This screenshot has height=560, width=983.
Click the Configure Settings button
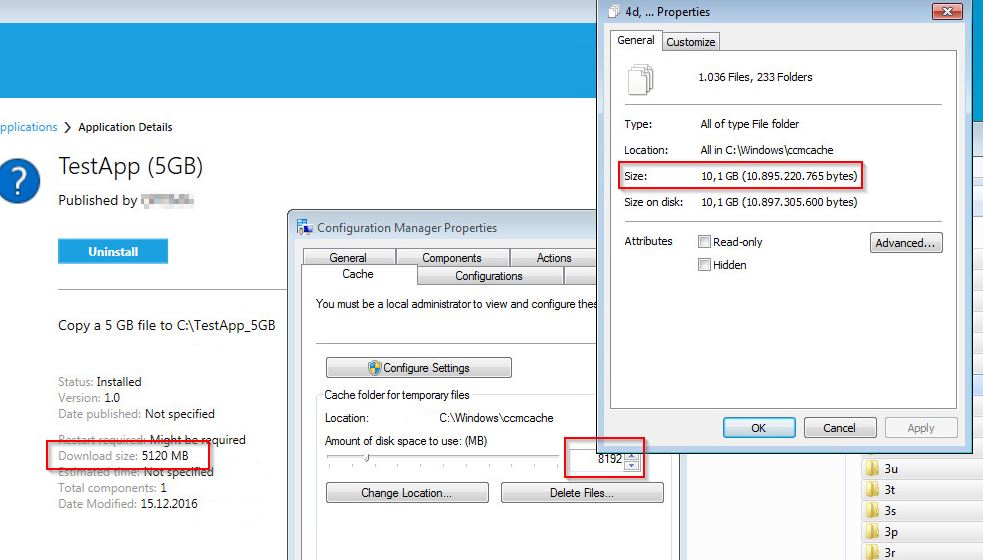click(x=419, y=367)
